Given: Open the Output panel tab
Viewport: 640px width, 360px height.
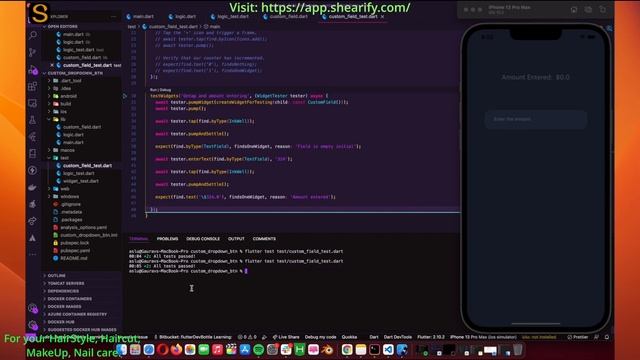Looking at the screenshot, I should click(236, 239).
